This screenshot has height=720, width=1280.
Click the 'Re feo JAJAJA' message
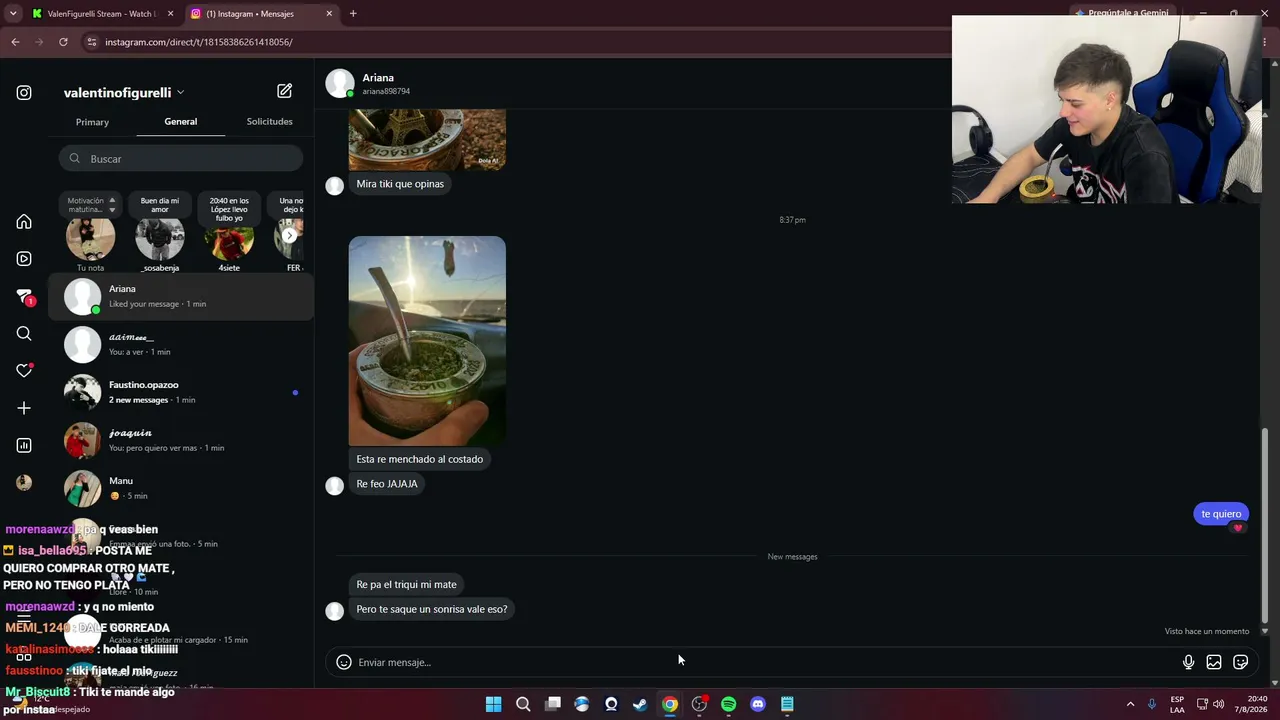tap(387, 484)
